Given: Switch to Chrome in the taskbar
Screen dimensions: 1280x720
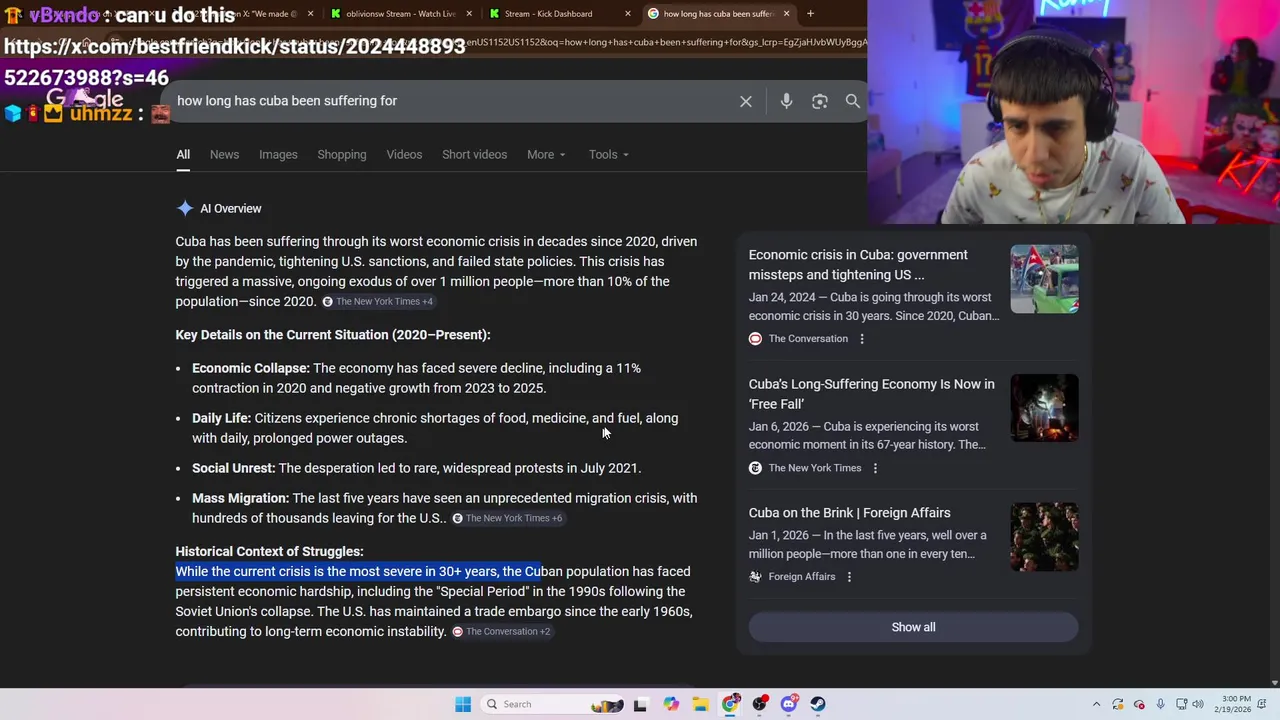Looking at the screenshot, I should click(x=730, y=704).
